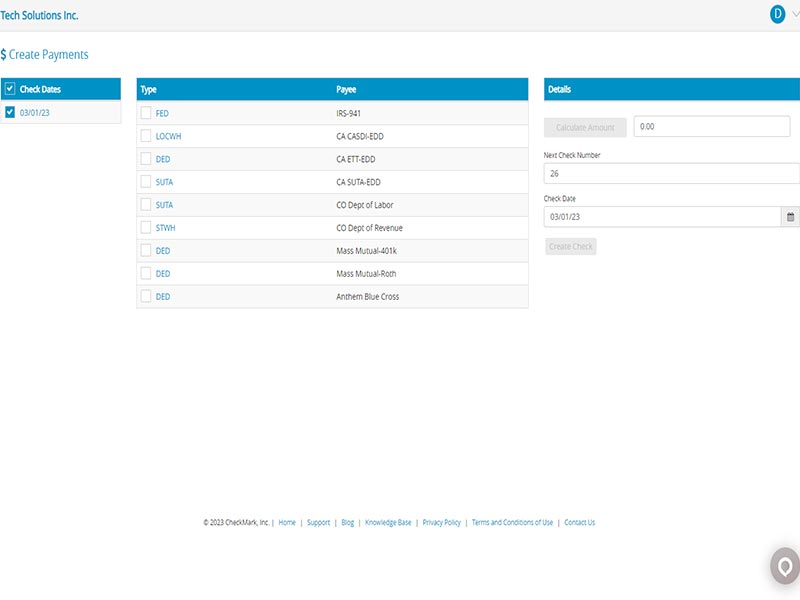Viewport: 800px width, 600px height.
Task: Select the CA CASDI-EDD row checkbox
Action: coord(146,136)
